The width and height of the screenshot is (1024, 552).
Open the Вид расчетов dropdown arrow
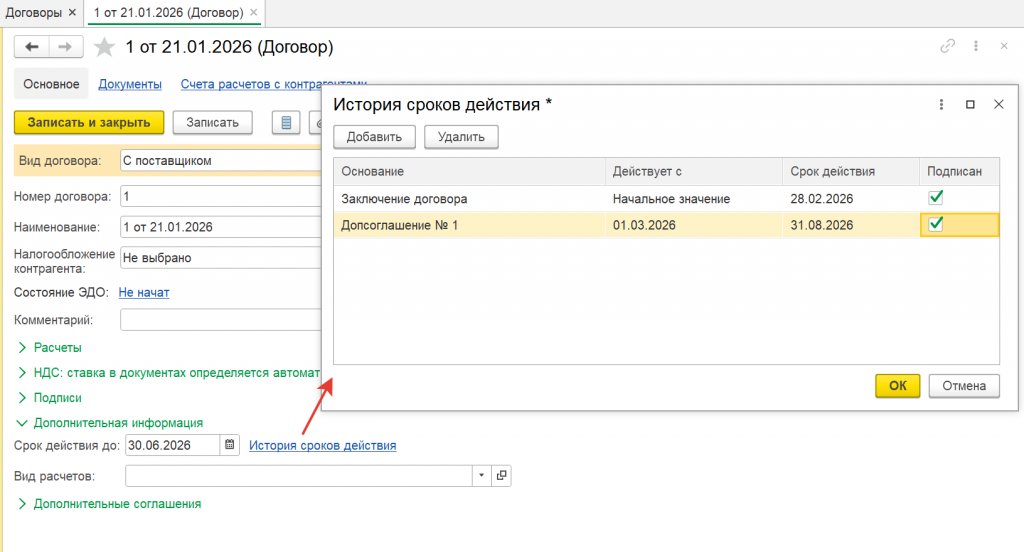click(482, 475)
